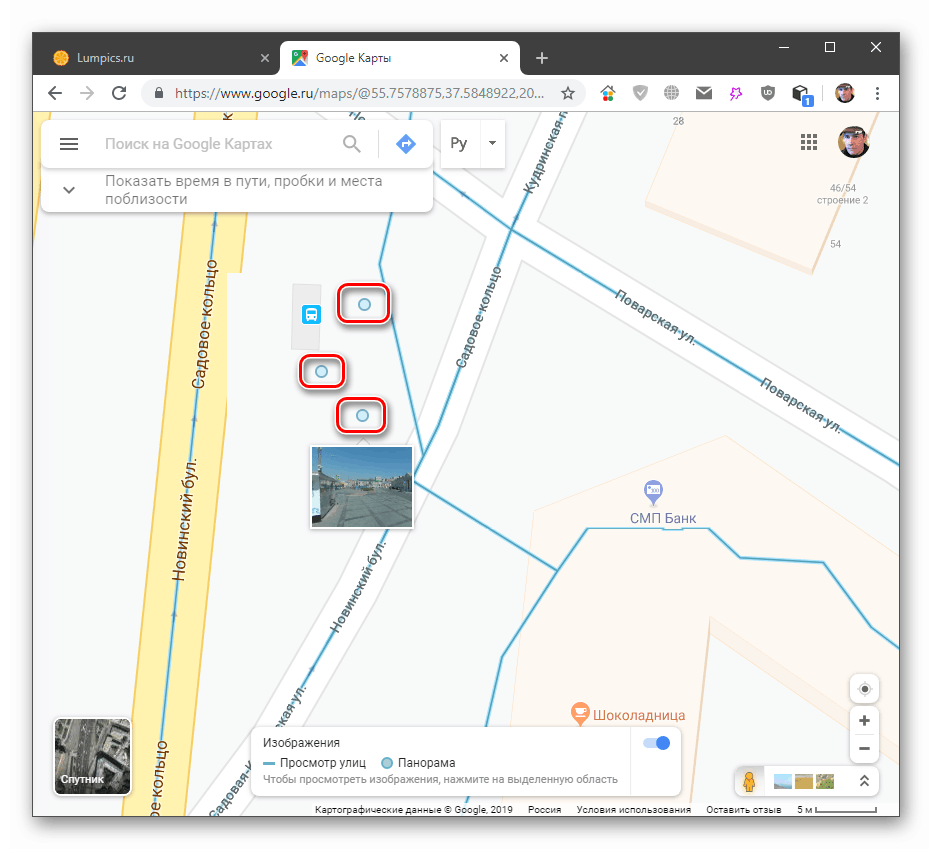
Task: Click the search magnifier icon
Action: (352, 143)
